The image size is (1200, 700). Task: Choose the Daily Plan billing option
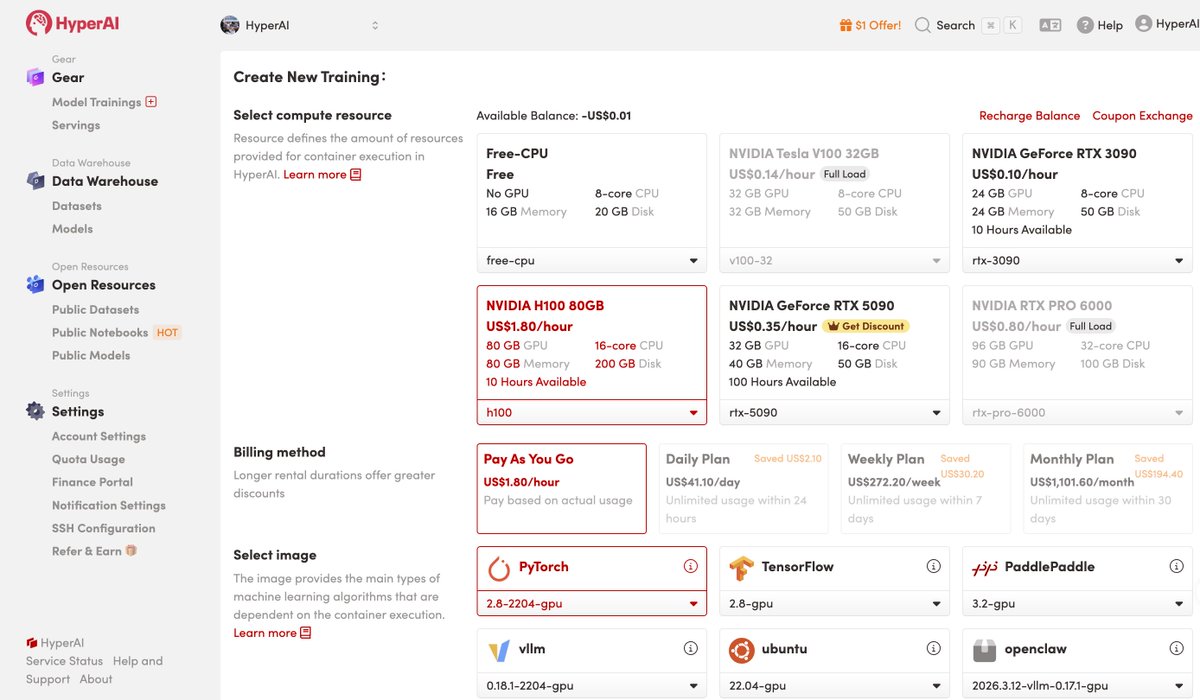(x=744, y=489)
